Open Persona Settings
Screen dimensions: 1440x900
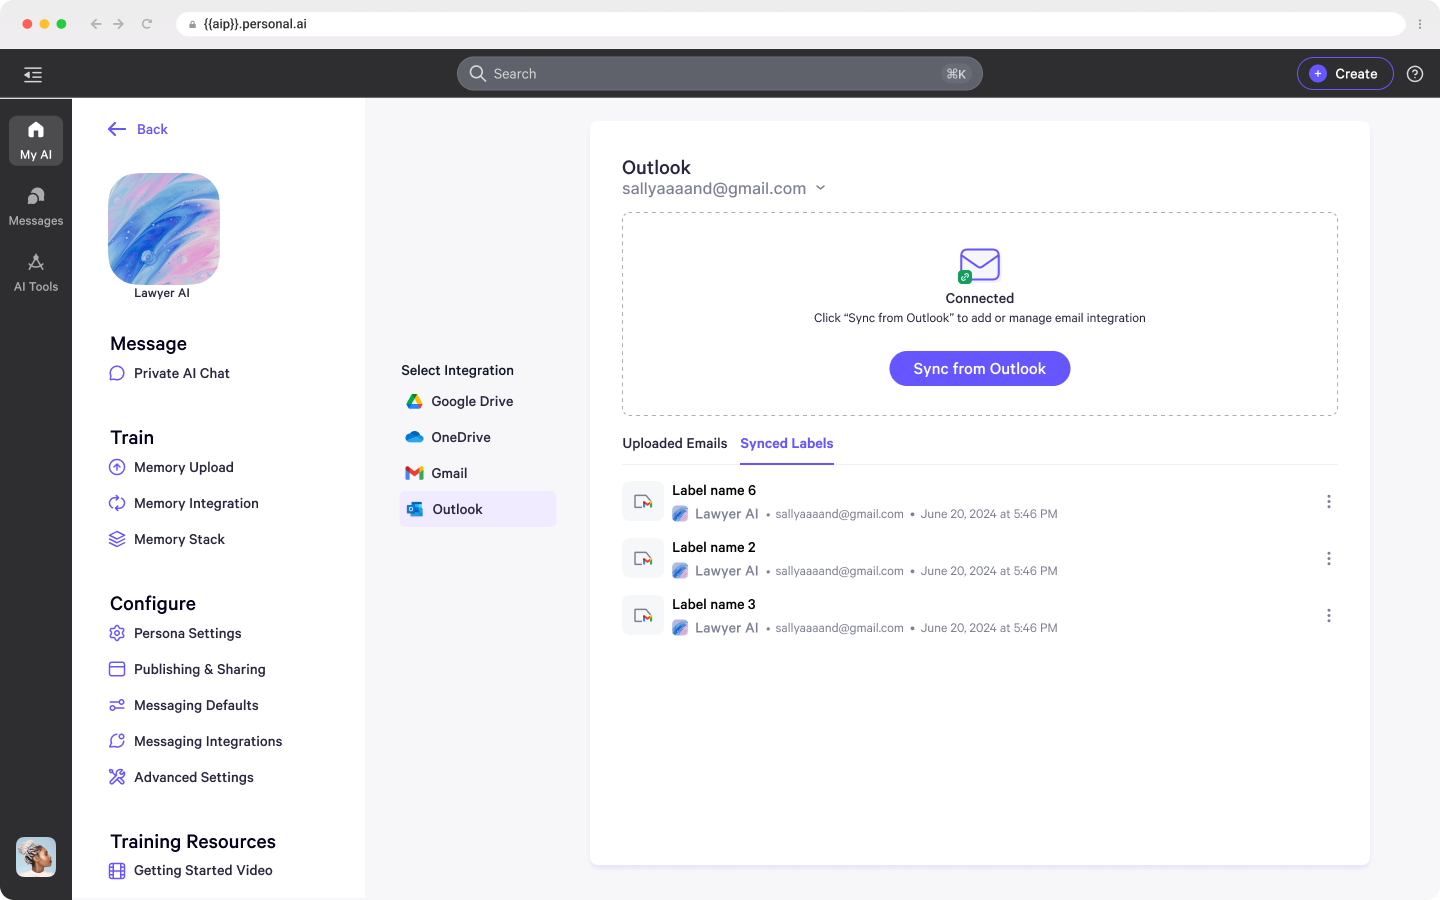click(x=175, y=633)
